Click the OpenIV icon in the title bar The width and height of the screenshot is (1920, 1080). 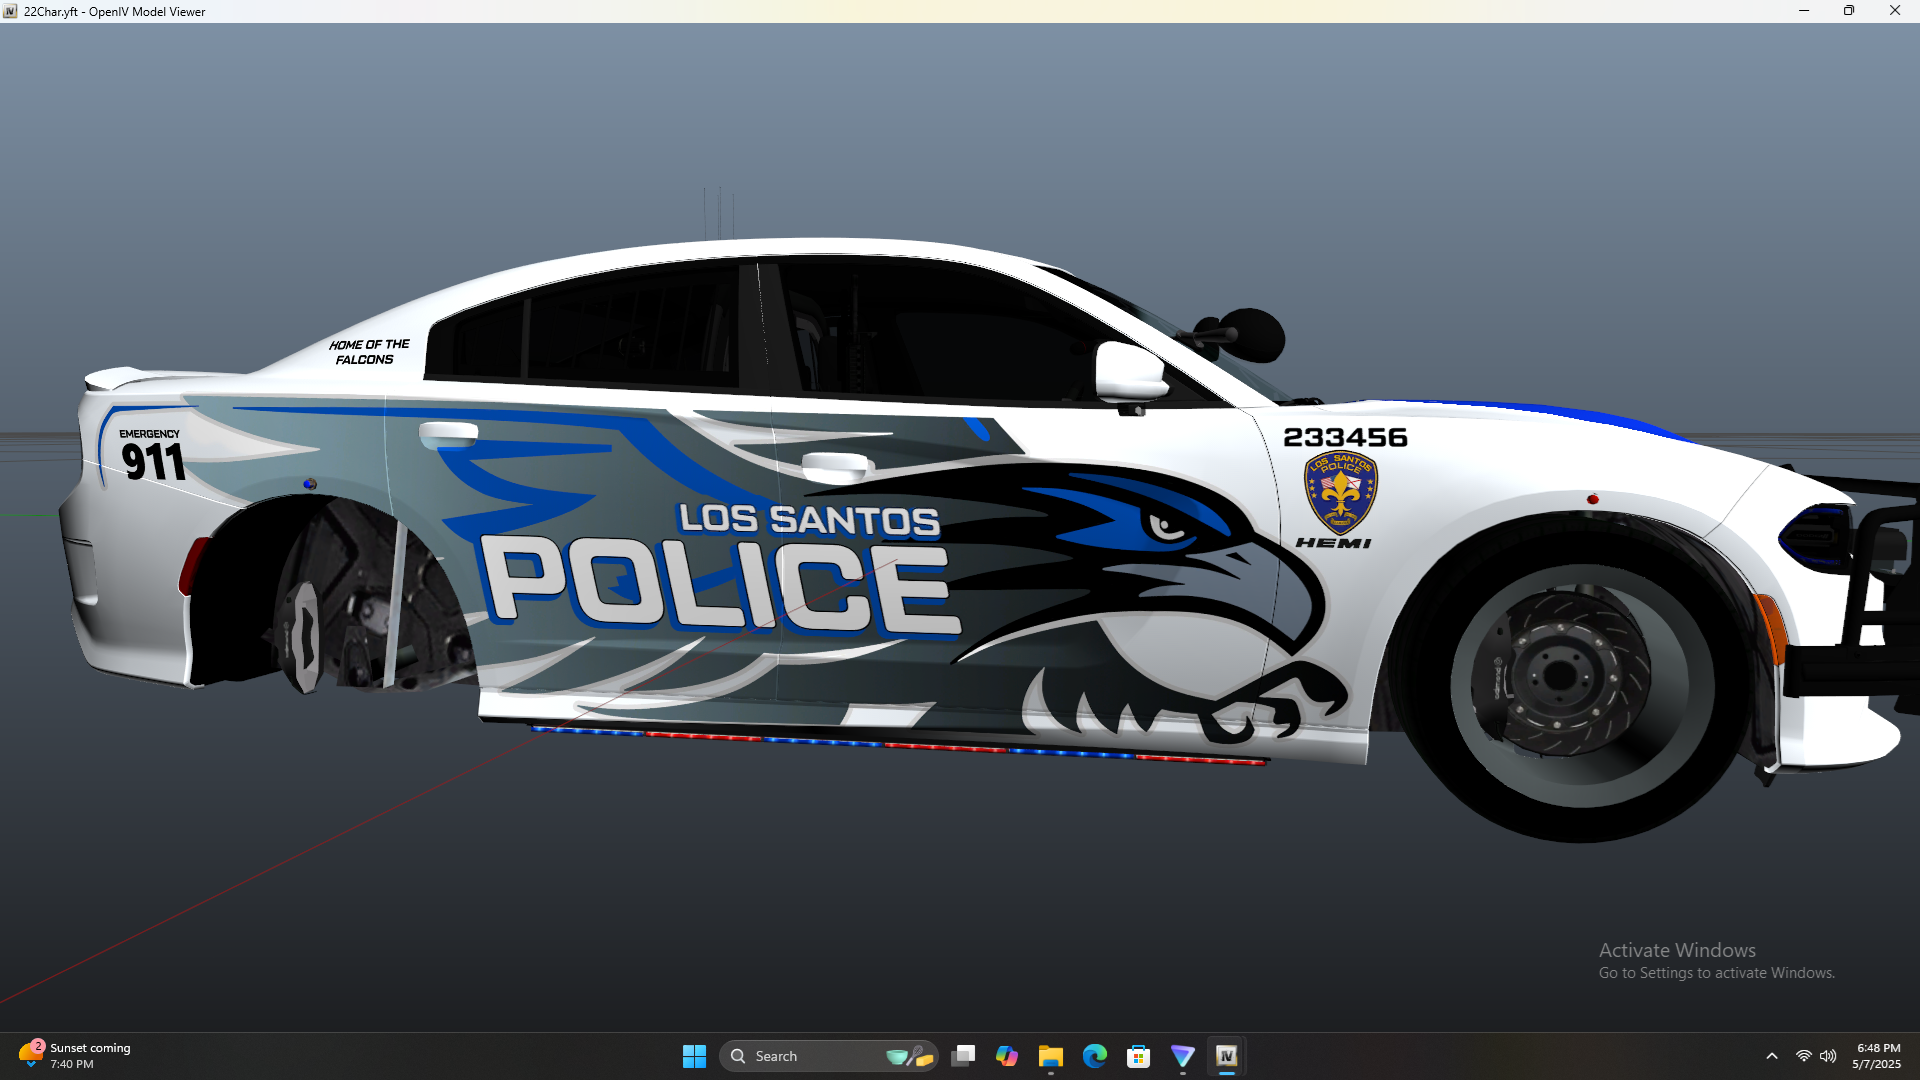click(10, 11)
